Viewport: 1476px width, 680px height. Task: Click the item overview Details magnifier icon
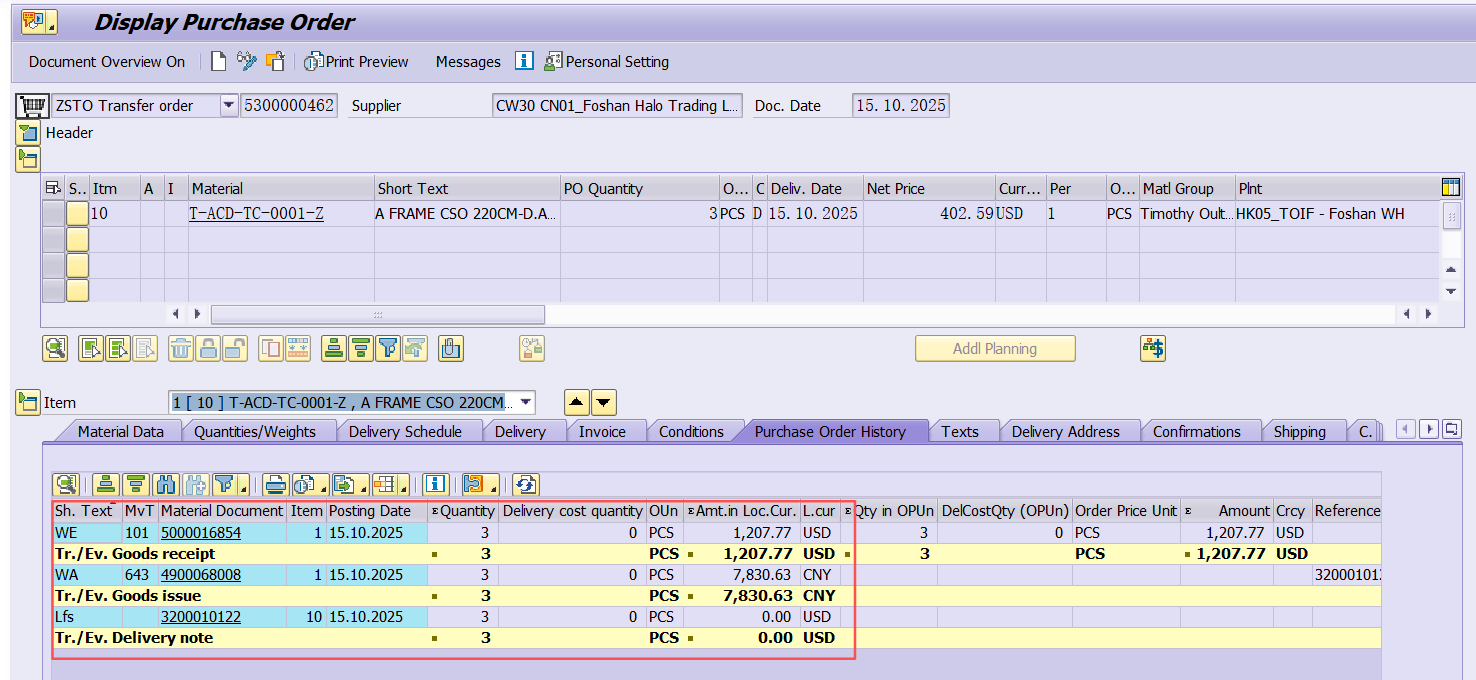point(55,349)
